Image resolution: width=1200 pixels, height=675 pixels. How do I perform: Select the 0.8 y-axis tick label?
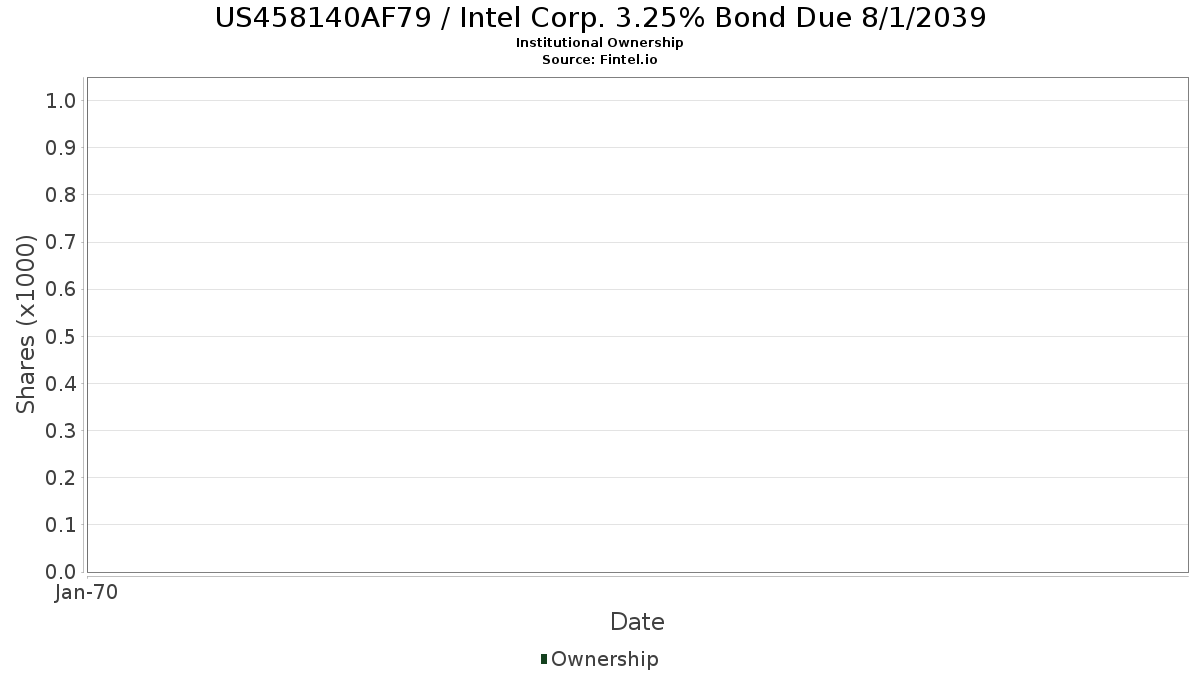click(61, 195)
